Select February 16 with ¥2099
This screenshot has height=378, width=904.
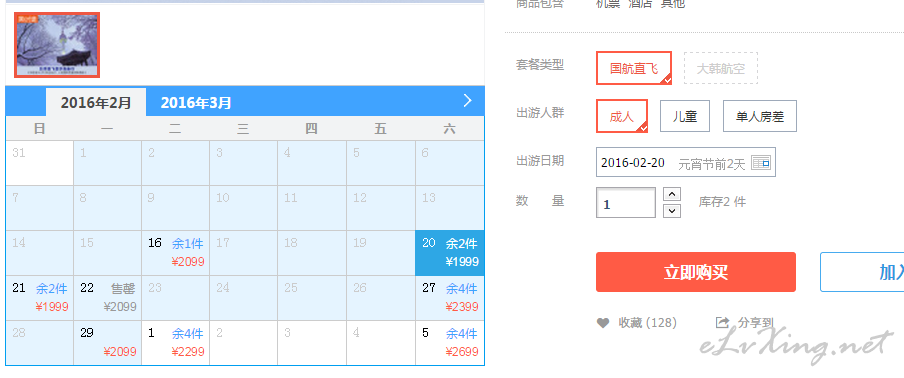point(176,252)
